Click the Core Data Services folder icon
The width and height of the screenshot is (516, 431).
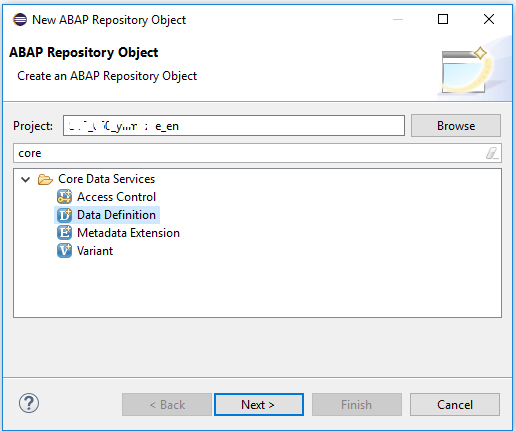(x=45, y=179)
